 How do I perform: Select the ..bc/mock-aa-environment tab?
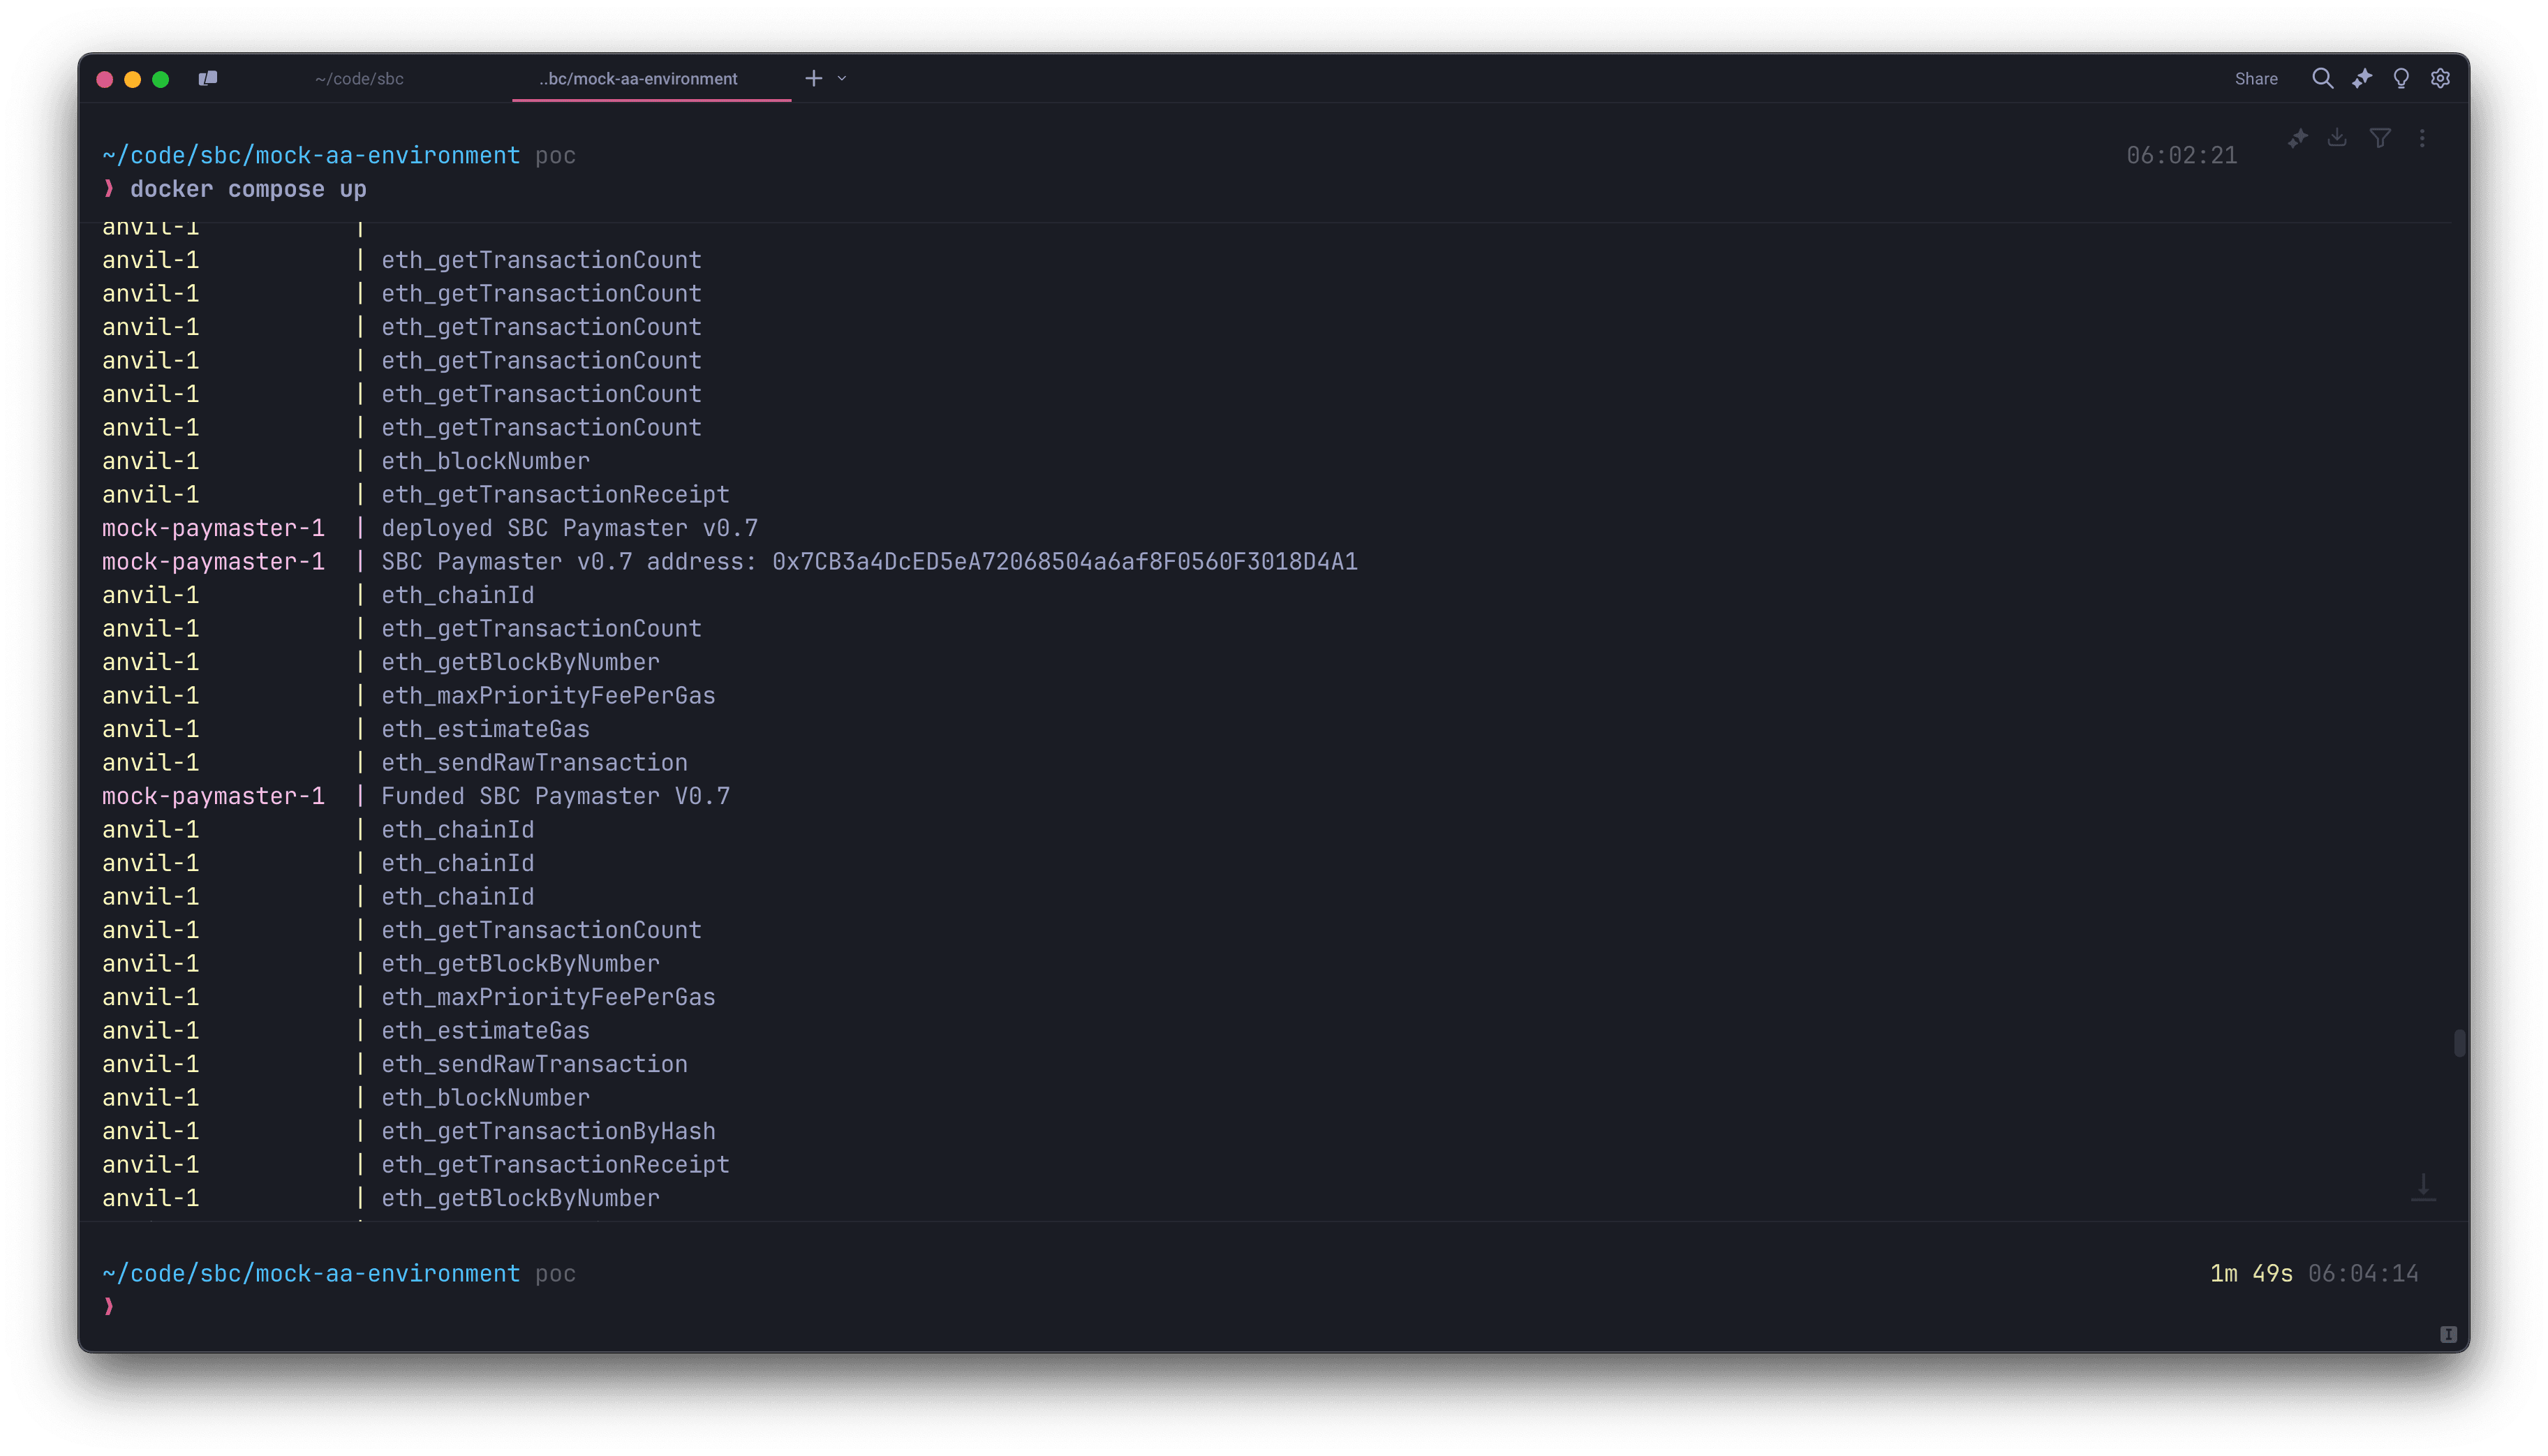pos(638,79)
